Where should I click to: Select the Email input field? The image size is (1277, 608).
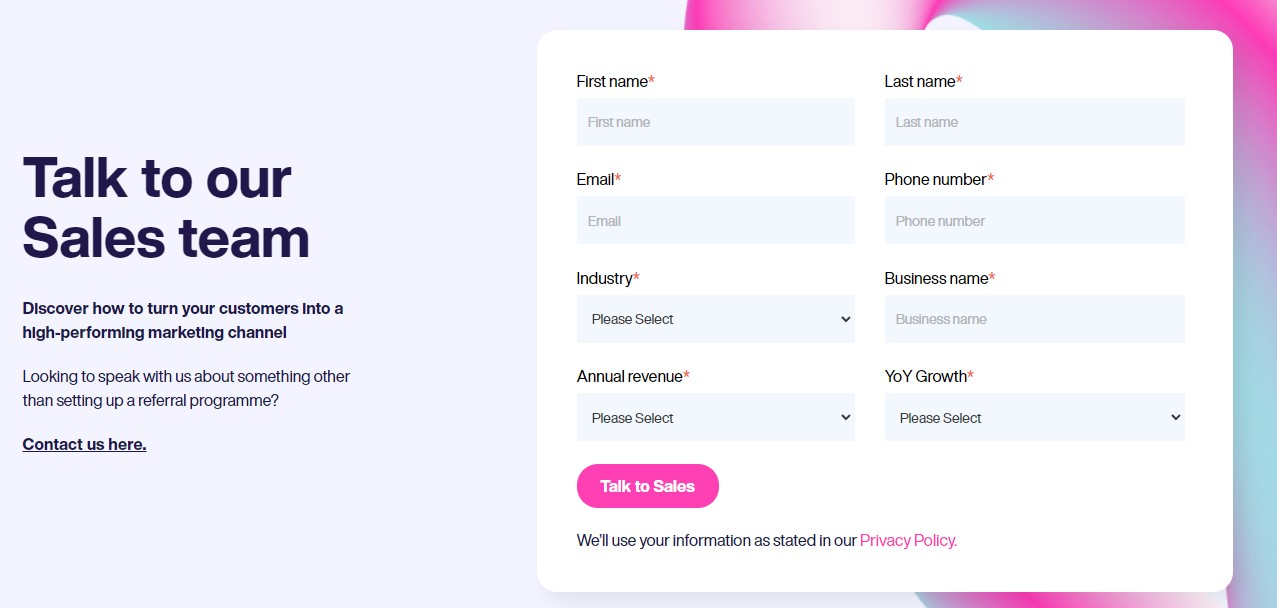(x=715, y=220)
